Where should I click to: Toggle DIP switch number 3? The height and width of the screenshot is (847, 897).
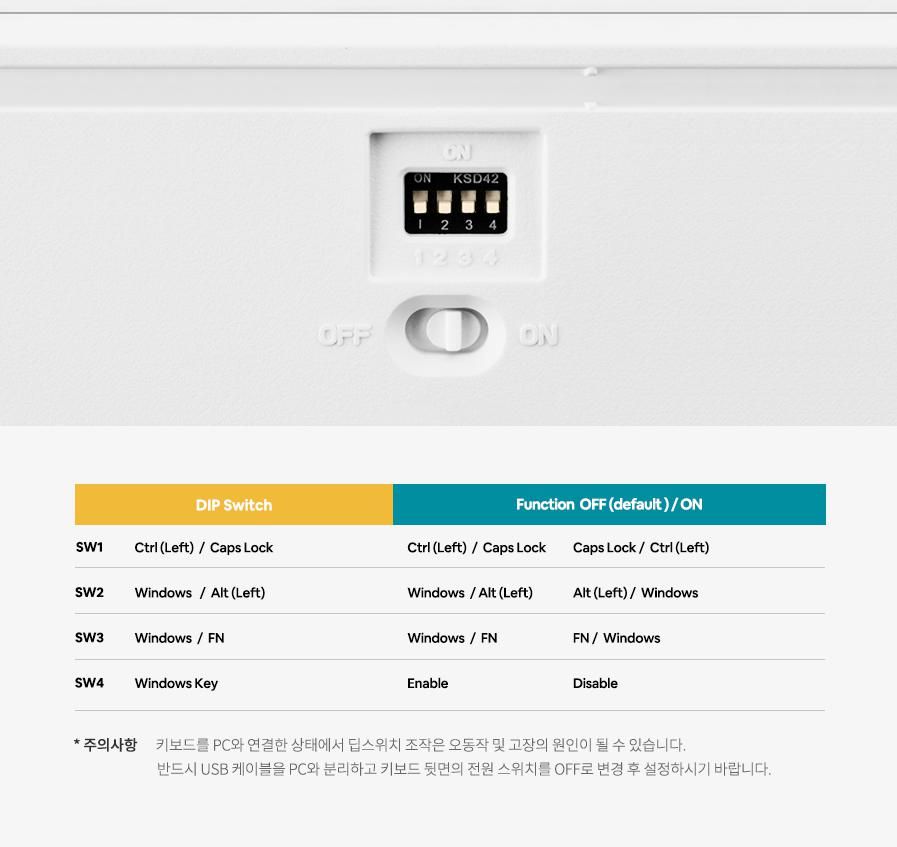click(x=468, y=202)
